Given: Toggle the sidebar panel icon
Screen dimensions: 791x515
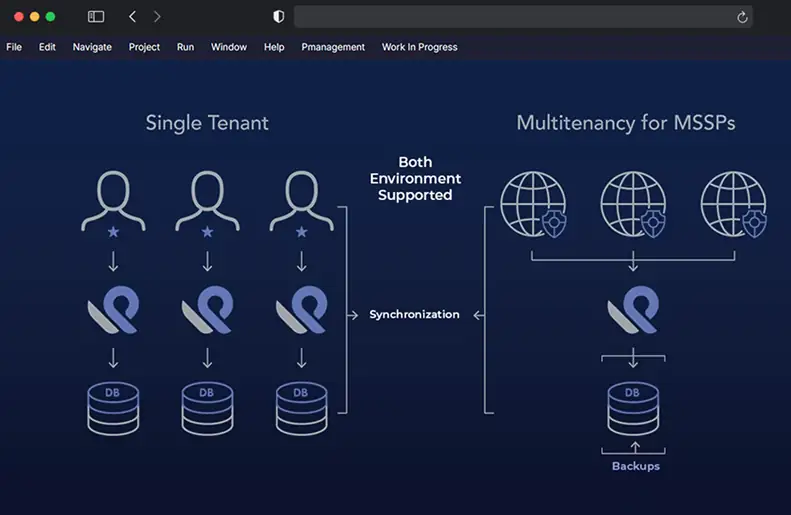Looking at the screenshot, I should (x=96, y=17).
